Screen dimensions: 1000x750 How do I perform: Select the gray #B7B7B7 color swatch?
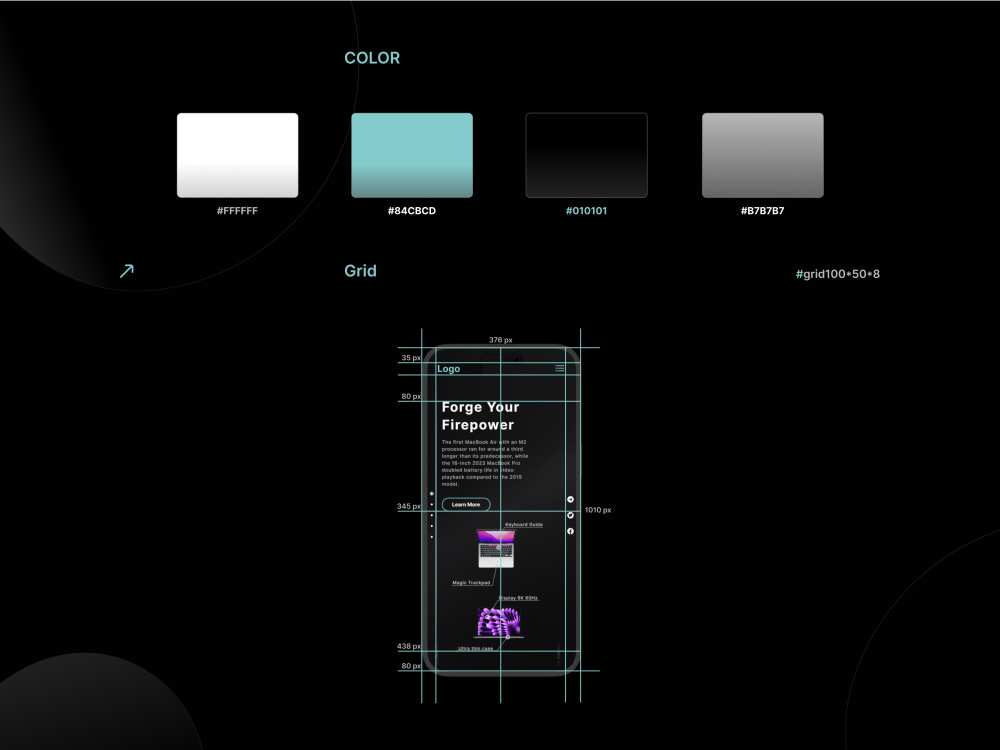point(763,155)
